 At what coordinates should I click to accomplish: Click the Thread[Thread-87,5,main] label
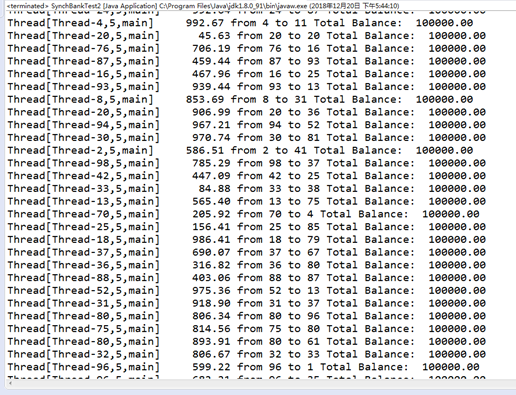[84, 61]
